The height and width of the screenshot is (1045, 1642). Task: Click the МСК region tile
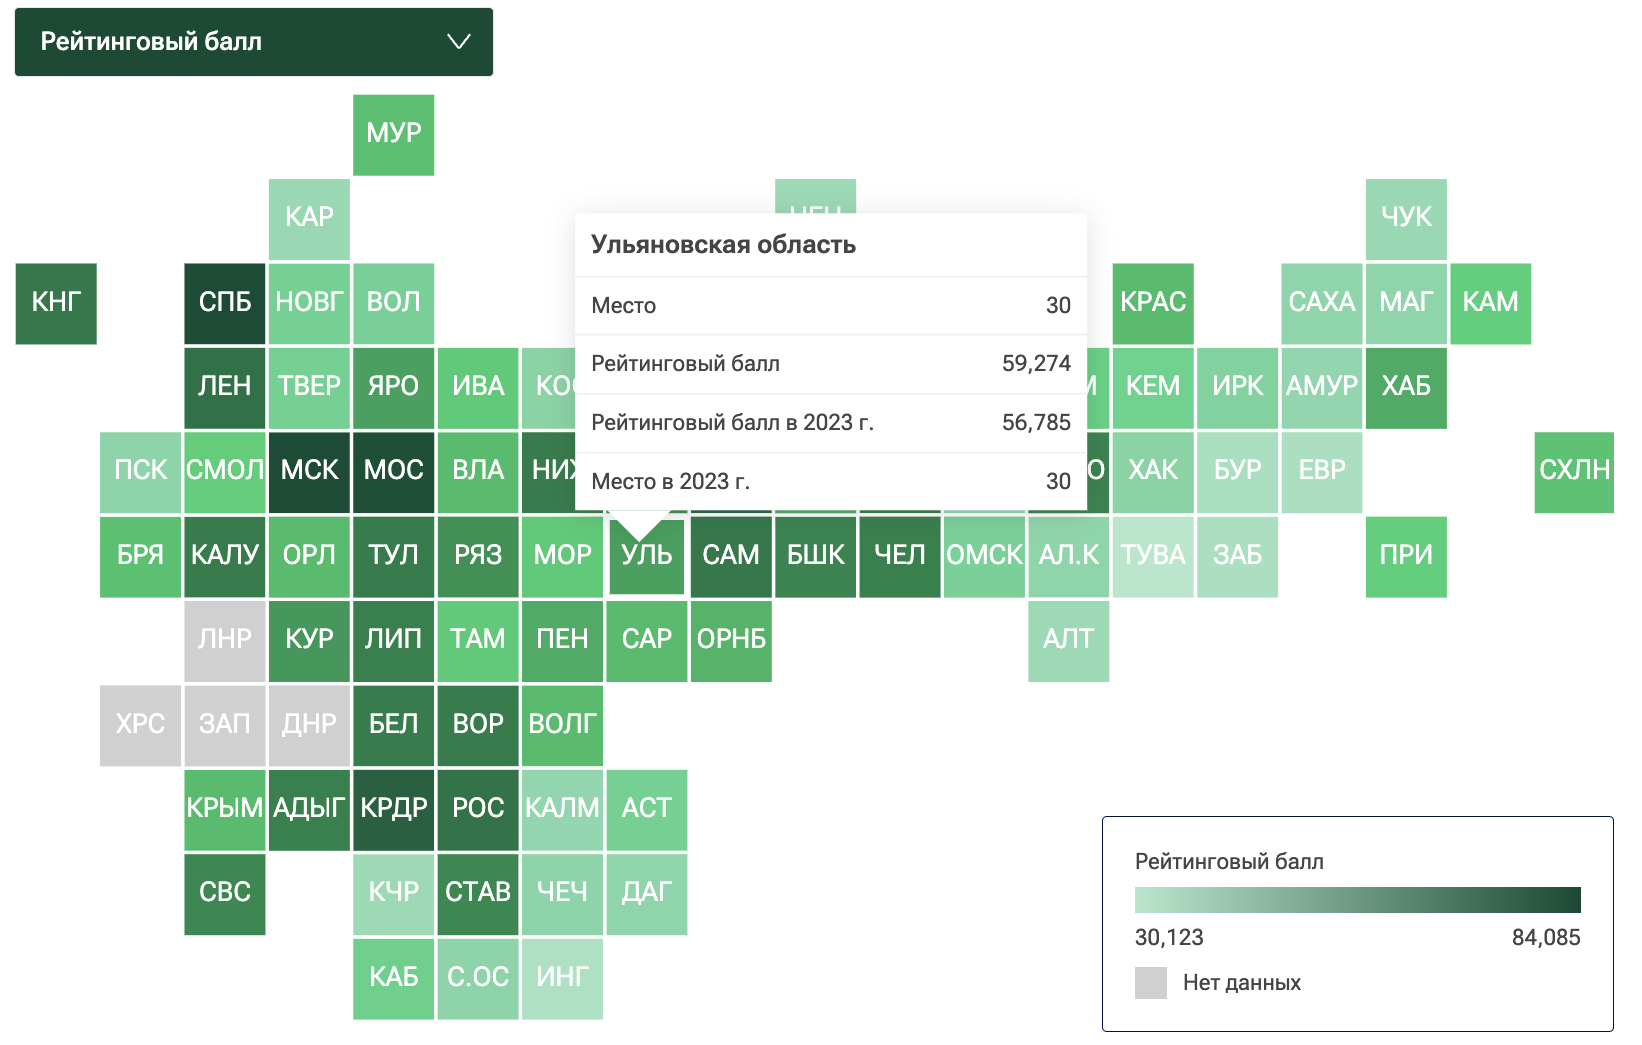[309, 472]
